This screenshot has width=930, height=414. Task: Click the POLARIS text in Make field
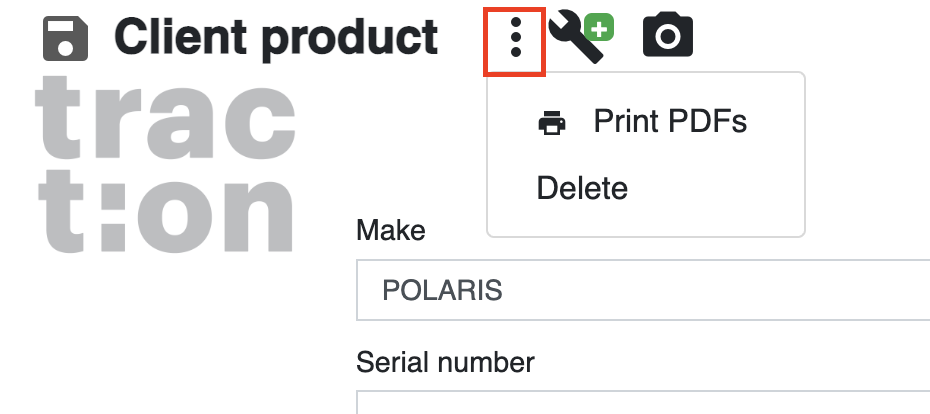tap(442, 291)
